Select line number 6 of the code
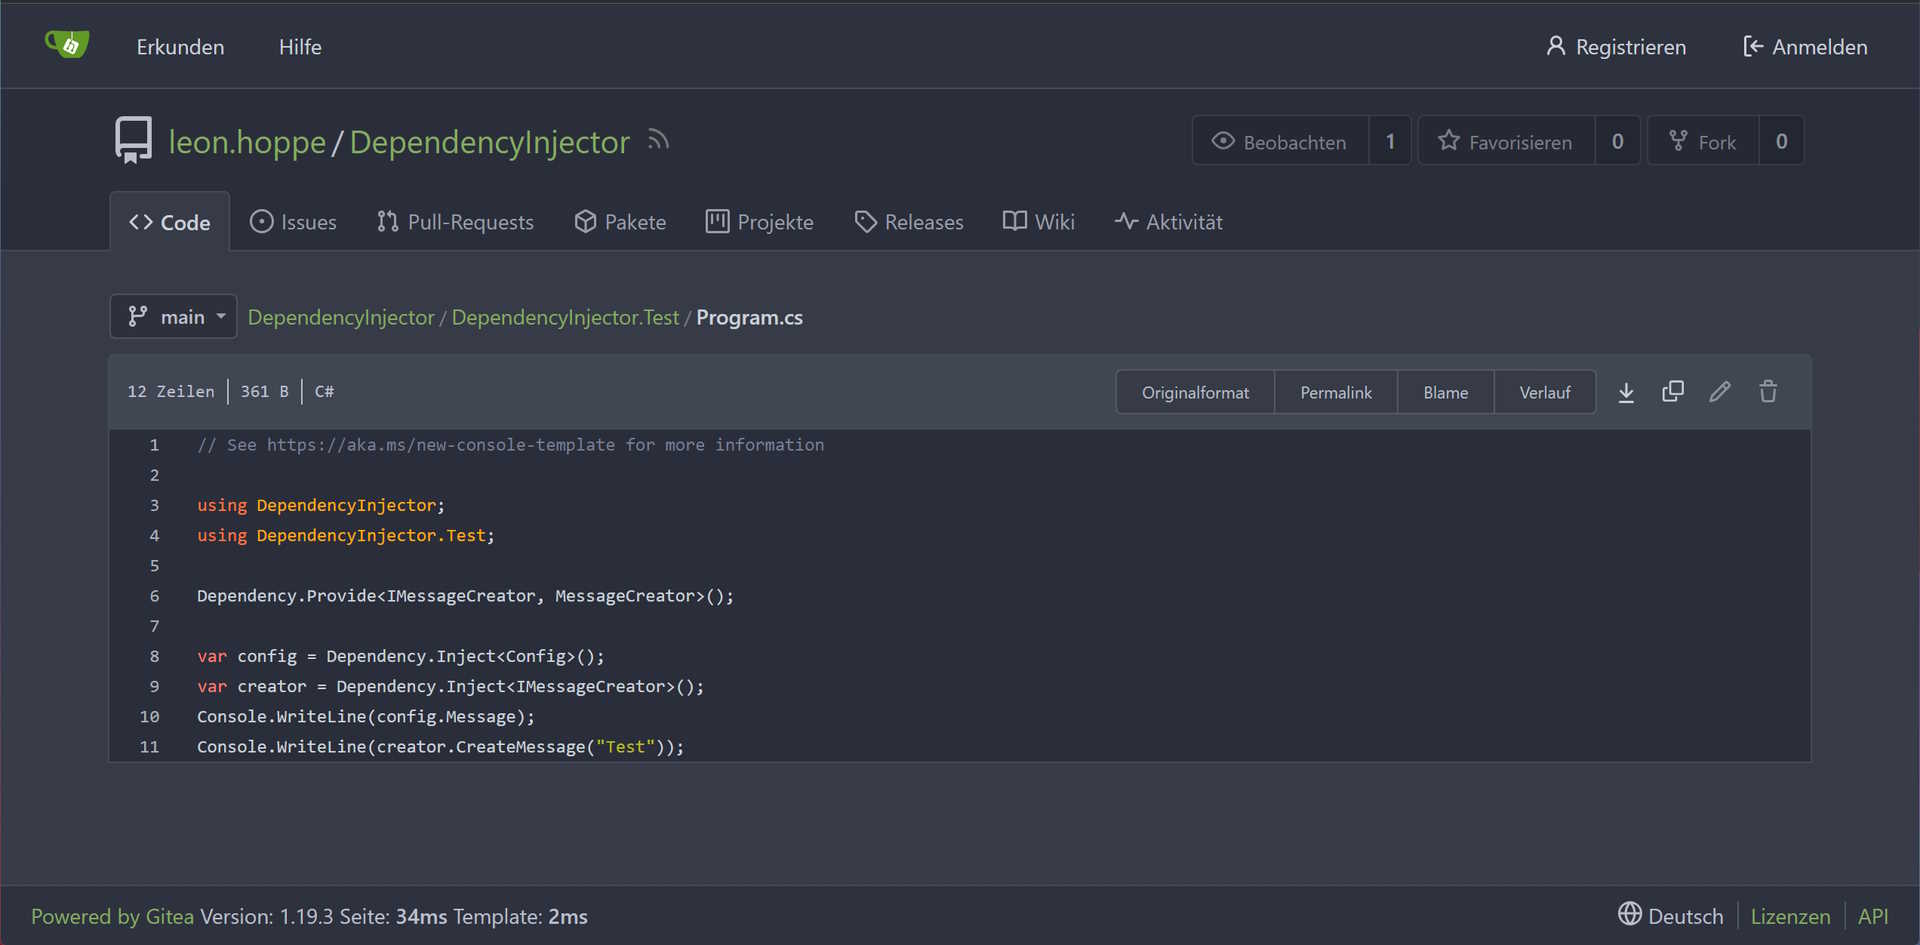The width and height of the screenshot is (1920, 945). (x=154, y=596)
